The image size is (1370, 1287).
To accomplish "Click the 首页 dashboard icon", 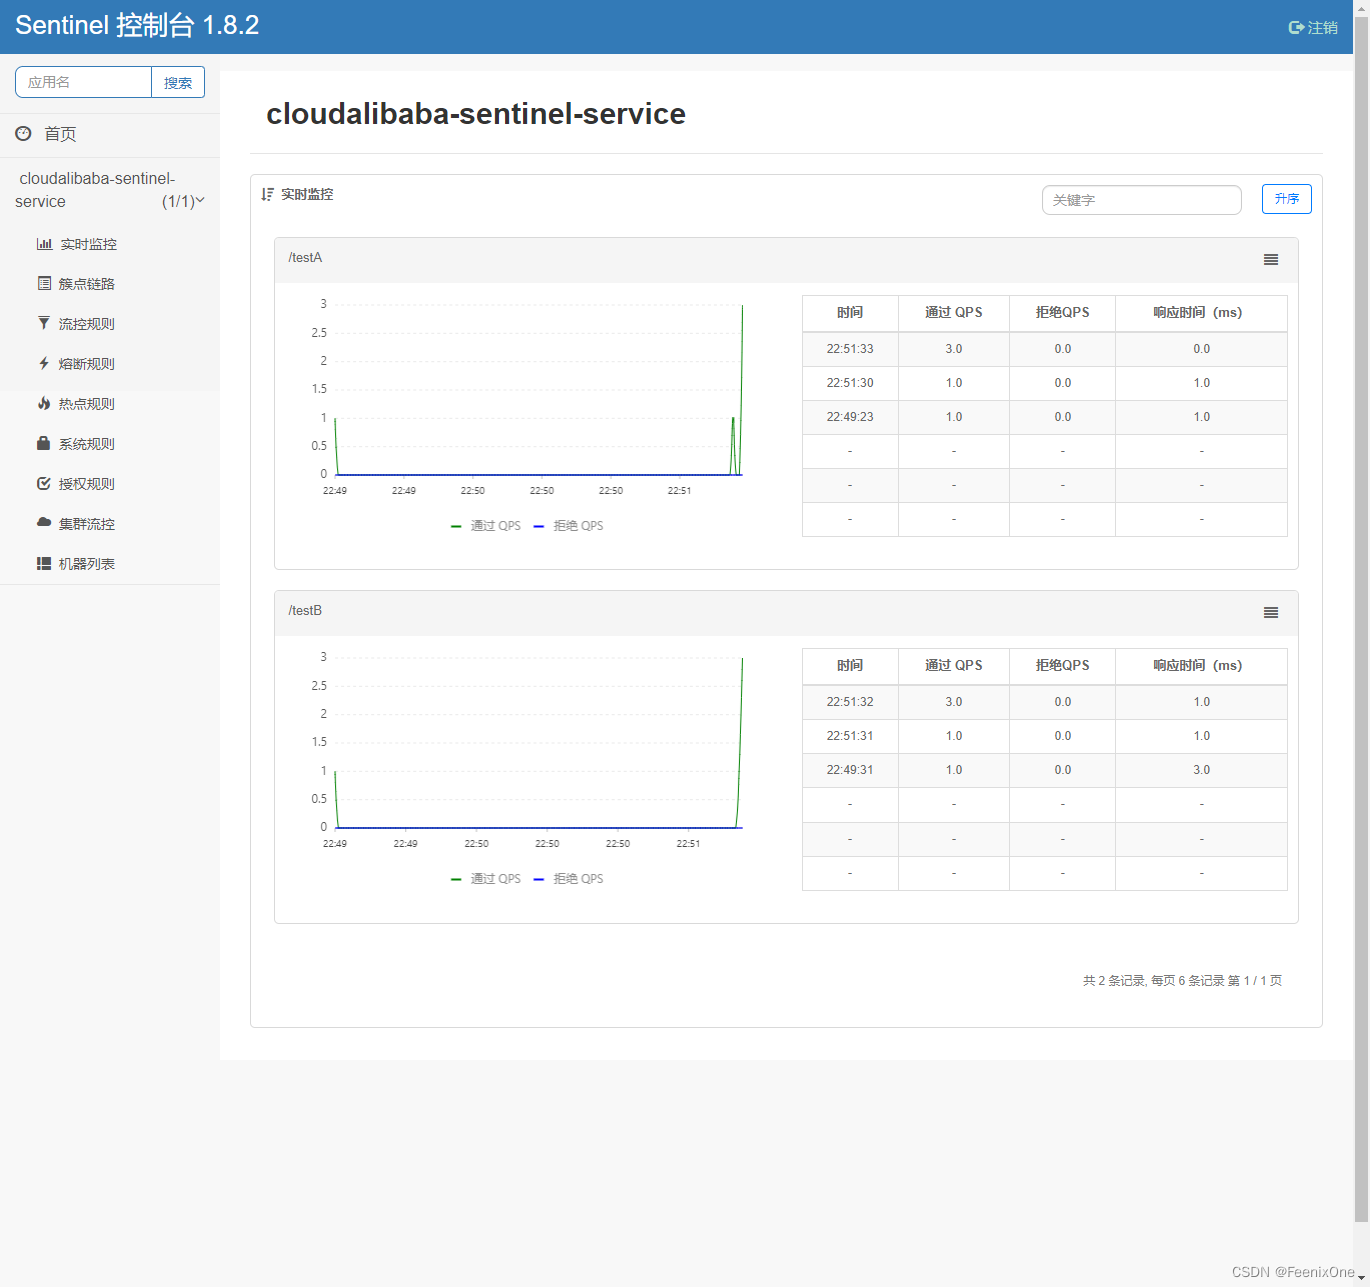I will [23, 133].
